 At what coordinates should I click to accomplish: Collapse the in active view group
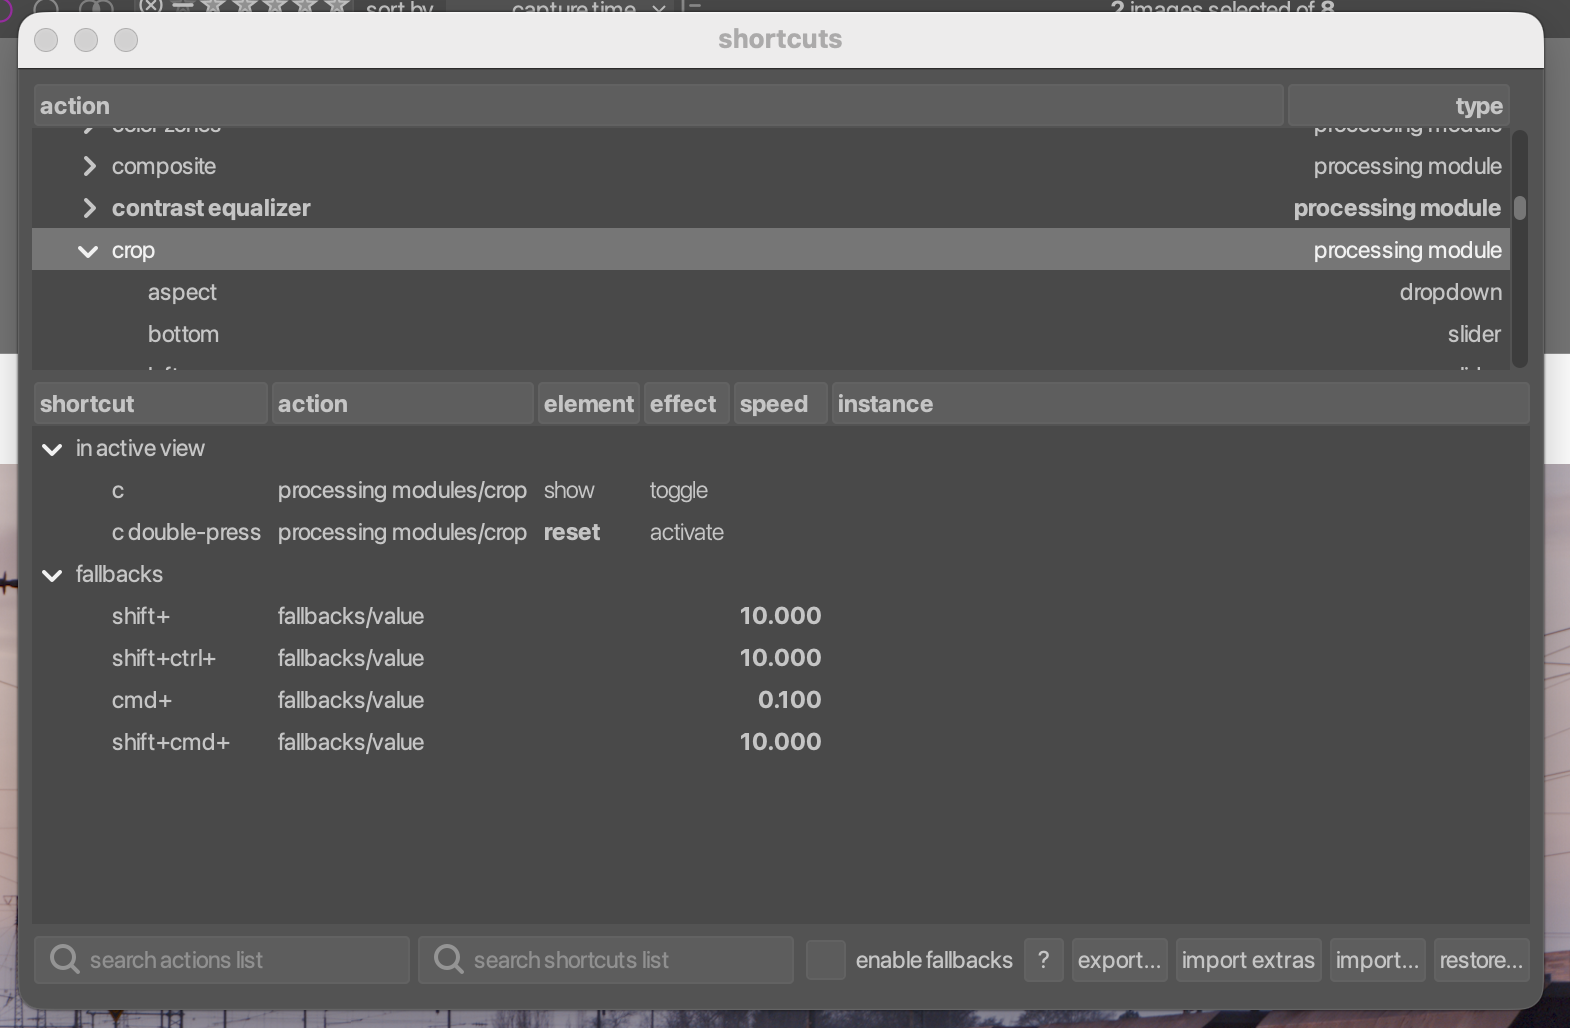point(52,449)
